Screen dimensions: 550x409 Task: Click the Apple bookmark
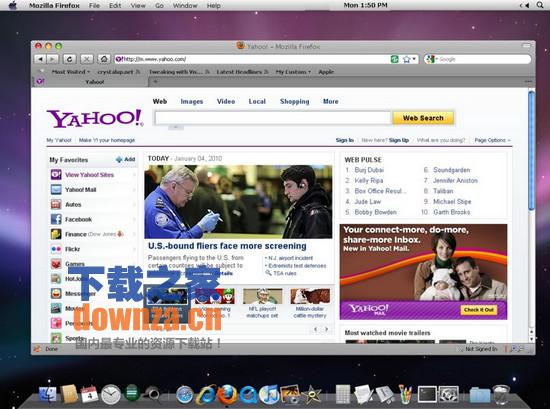326,72
